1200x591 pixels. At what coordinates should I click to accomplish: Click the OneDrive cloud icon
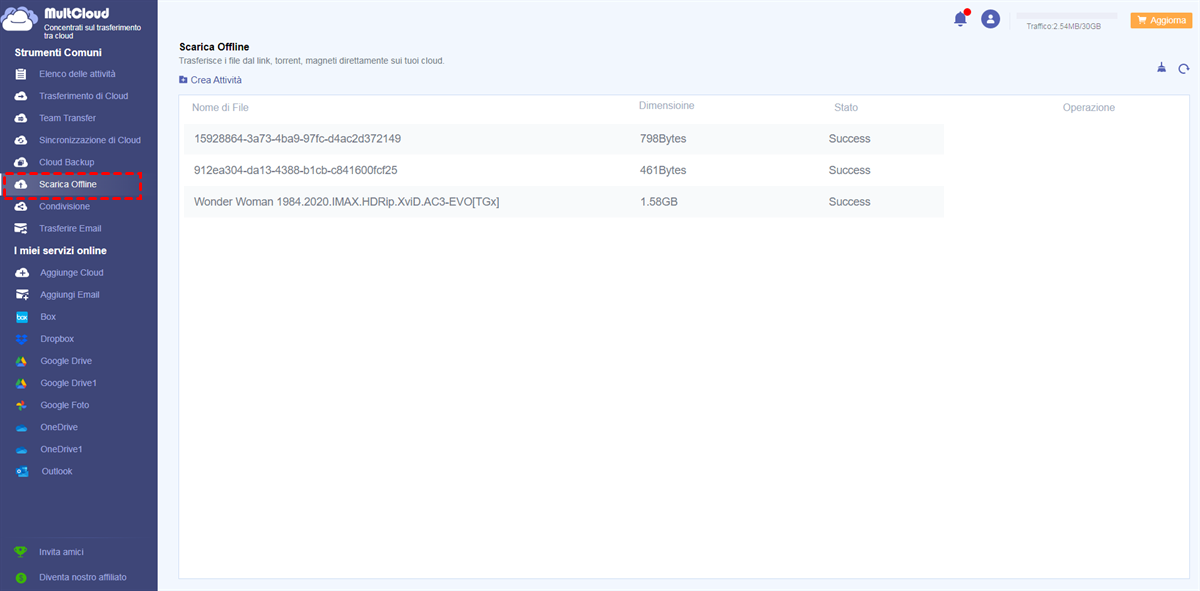tap(21, 428)
